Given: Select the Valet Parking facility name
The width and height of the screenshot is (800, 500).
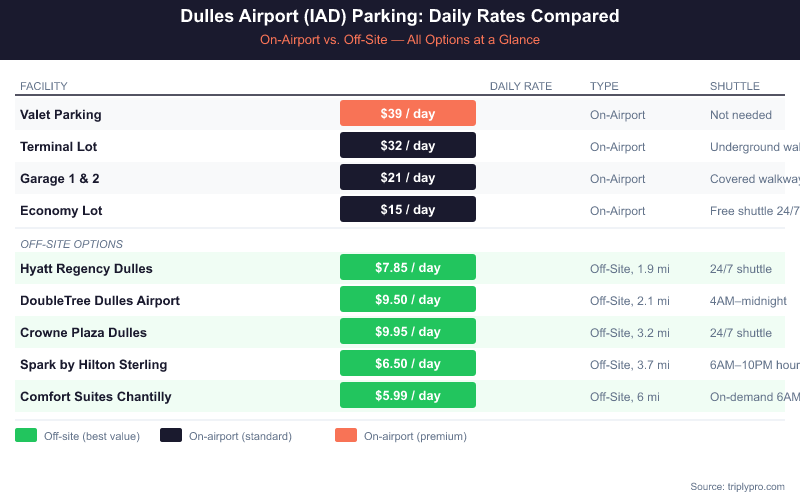Looking at the screenshot, I should pos(61,115).
